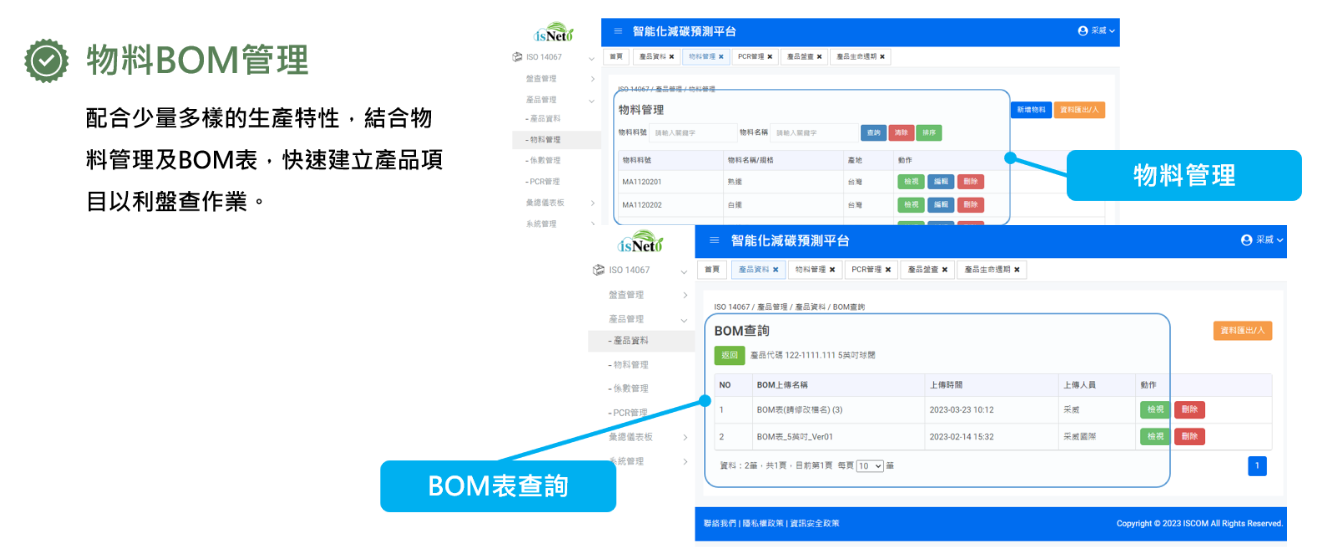This screenshot has height=555, width=1320.
Task: Close the 產品盤查 tab in the upper 物料管理 window
Action: (x=819, y=57)
